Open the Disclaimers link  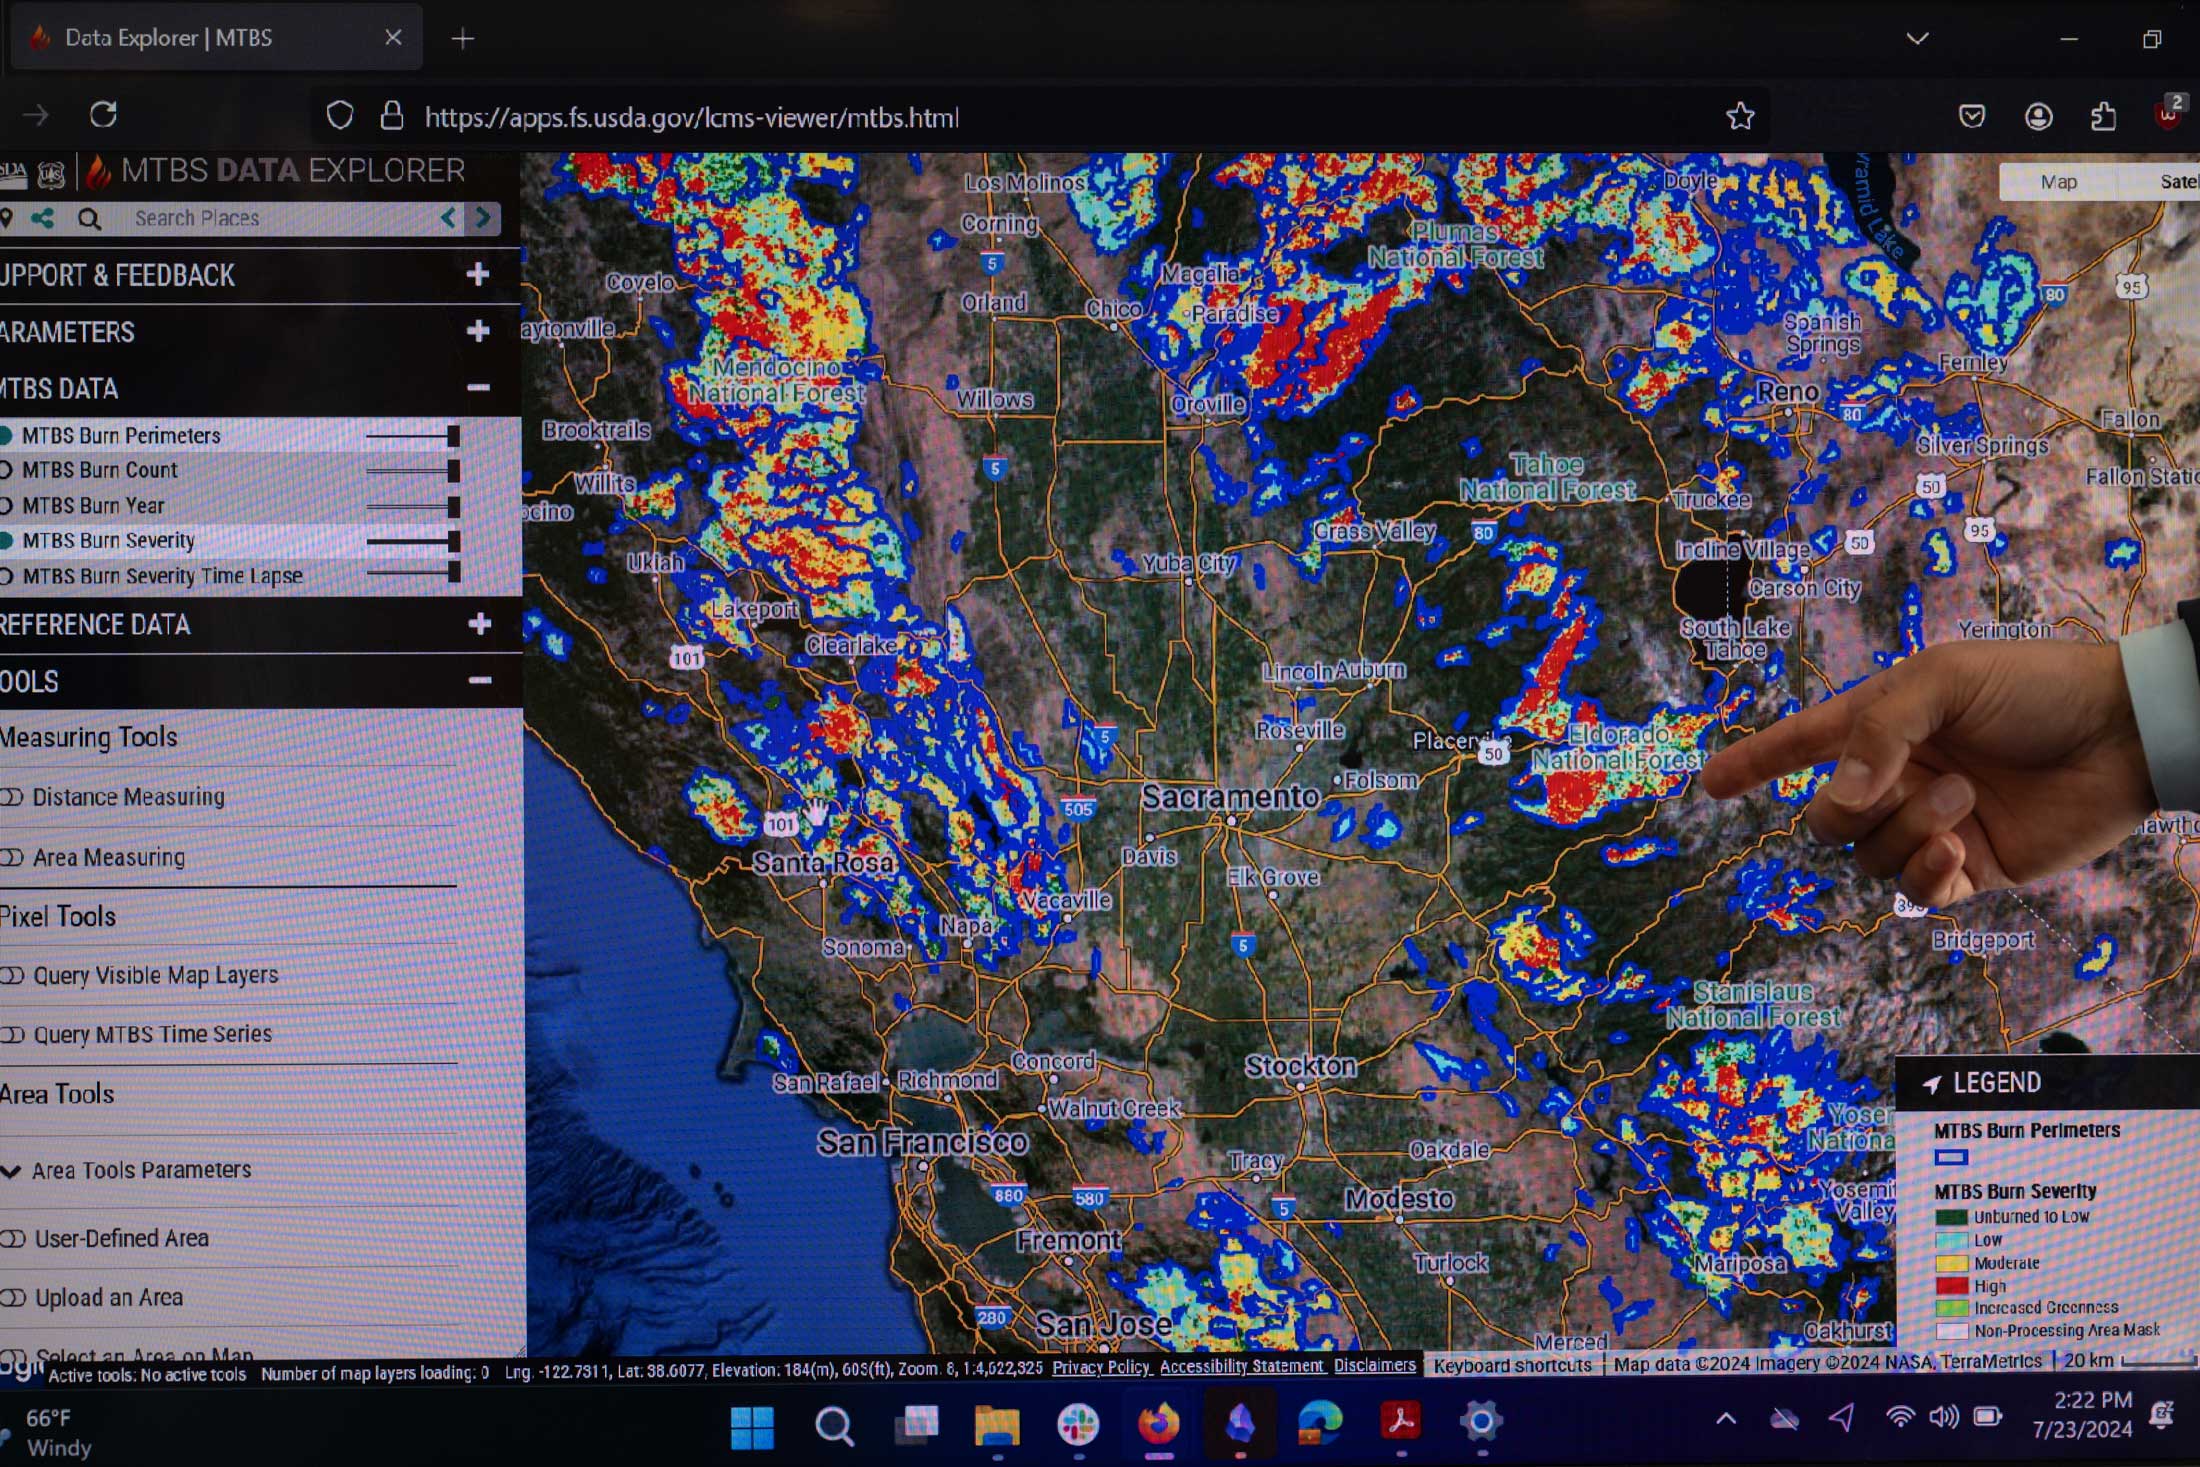(x=1374, y=1366)
